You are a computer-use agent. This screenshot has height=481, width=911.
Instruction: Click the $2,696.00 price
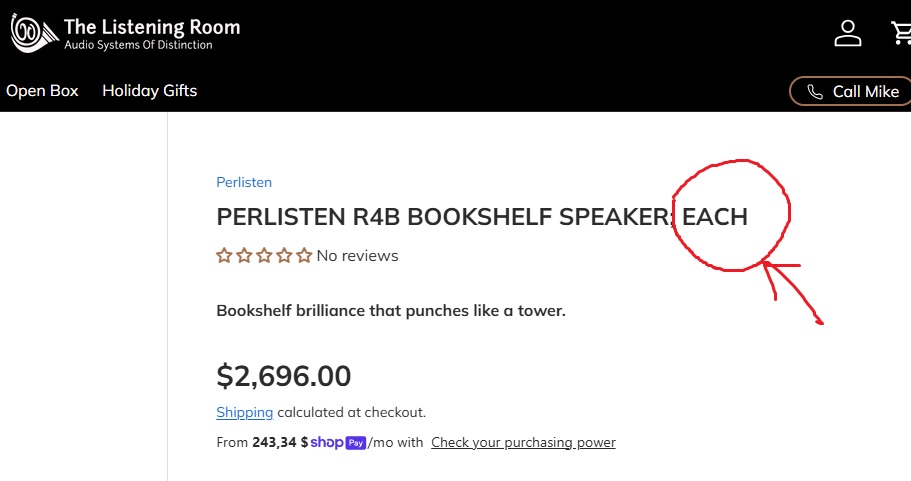pyautogui.click(x=284, y=376)
